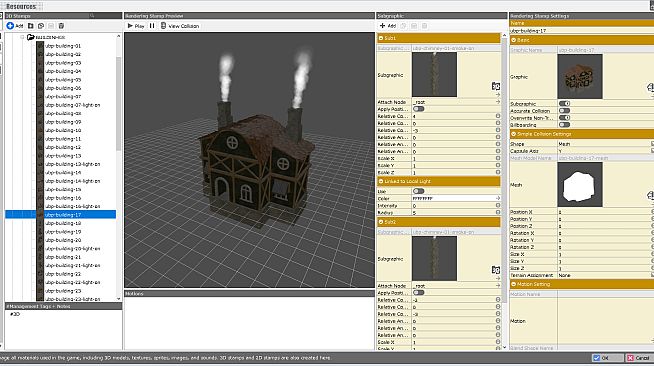The height and width of the screenshot is (366, 654).
Task: Select ubp-building-22 in stamp list
Action: pos(63,274)
